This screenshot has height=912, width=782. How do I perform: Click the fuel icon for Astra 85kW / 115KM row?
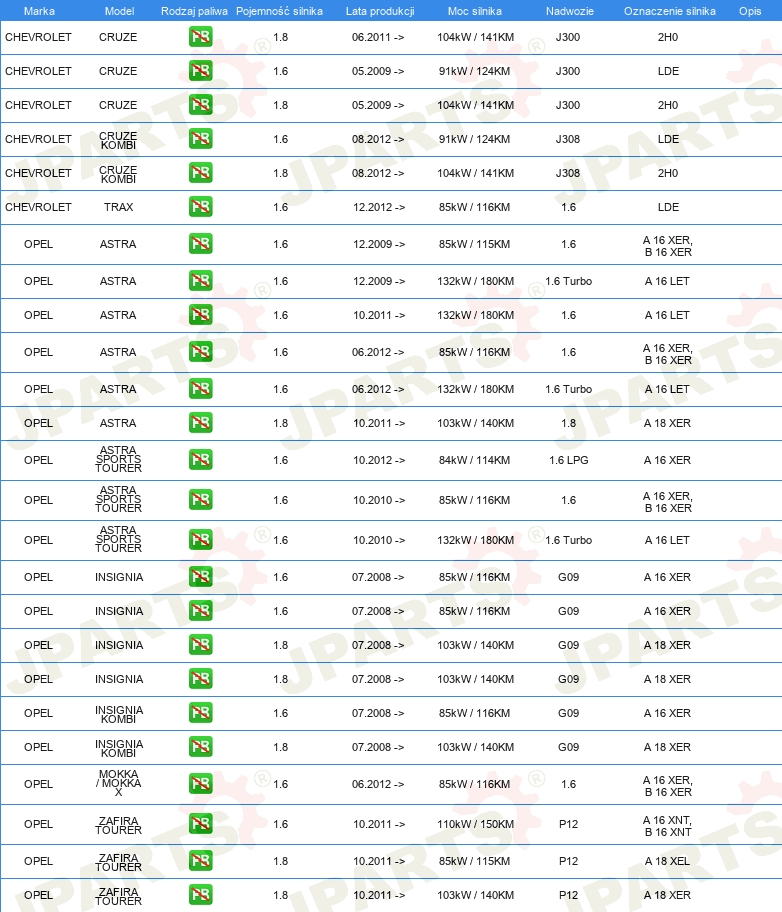click(201, 244)
